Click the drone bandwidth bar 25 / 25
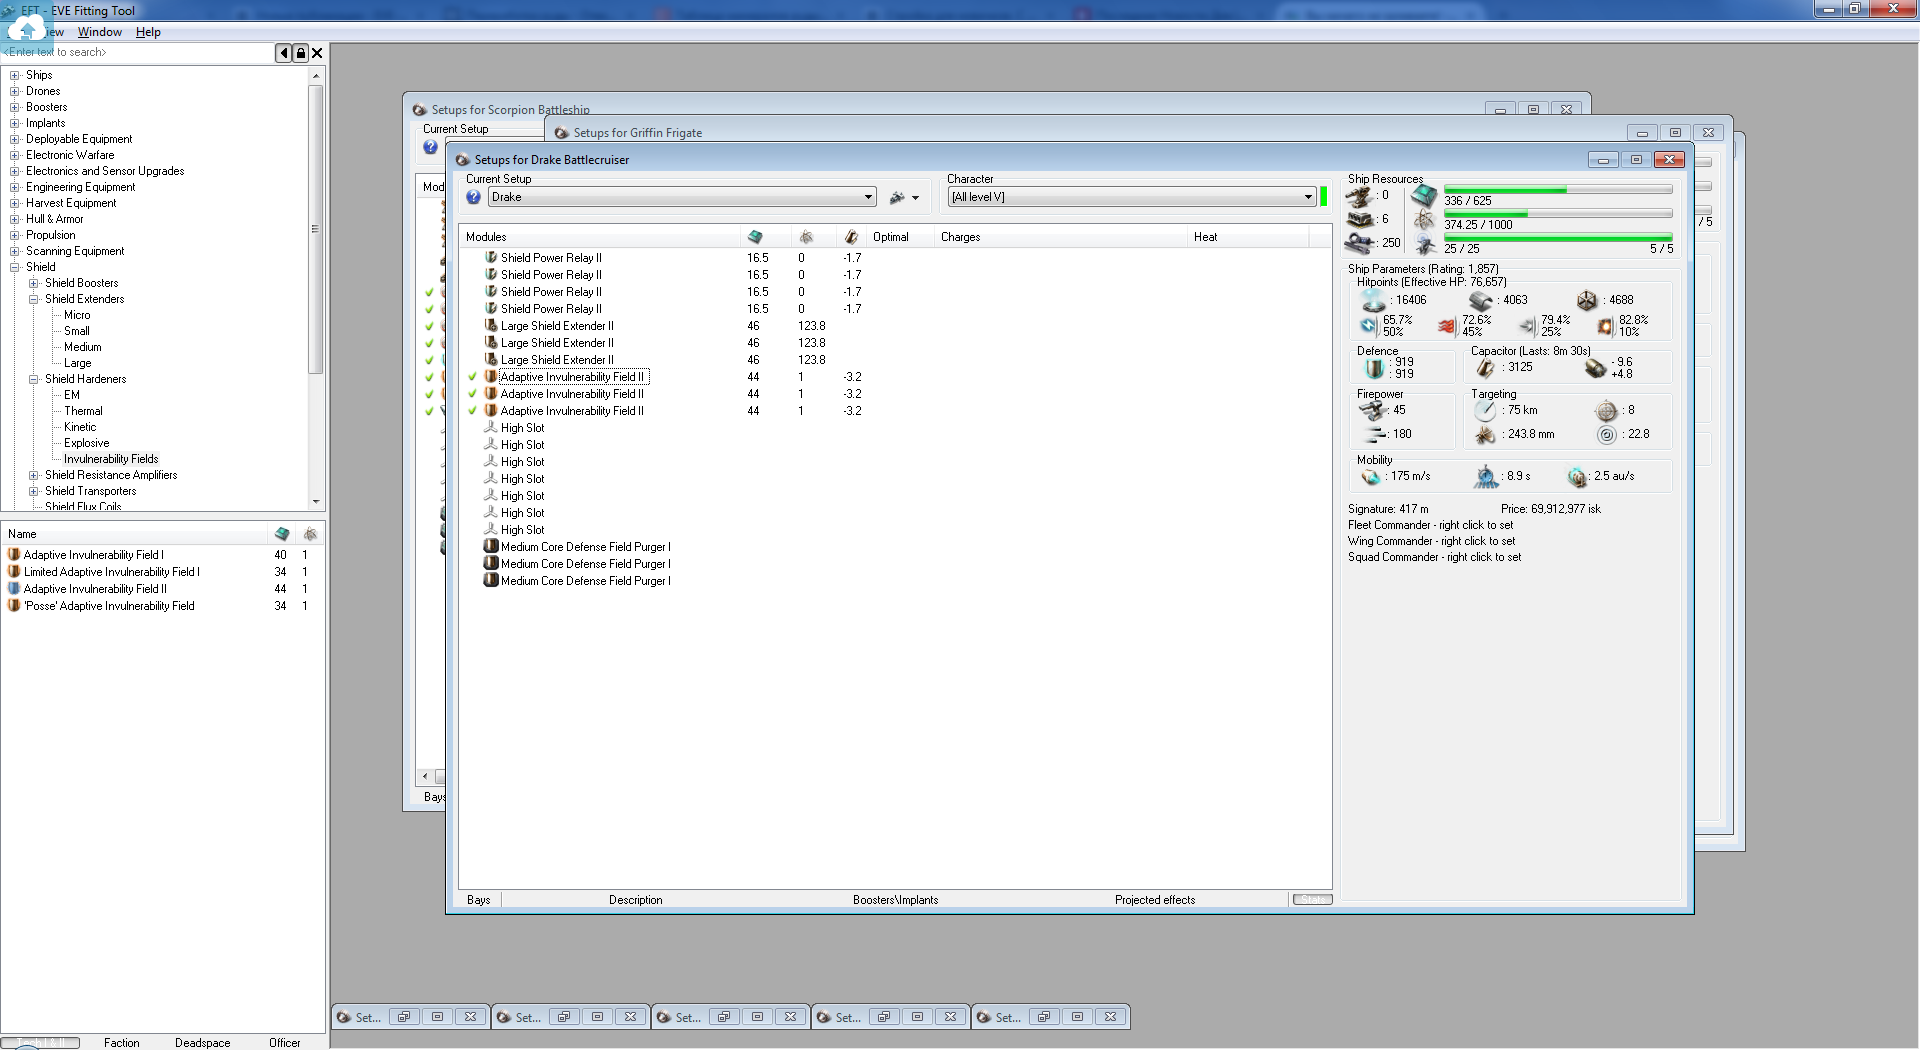 [1558, 238]
